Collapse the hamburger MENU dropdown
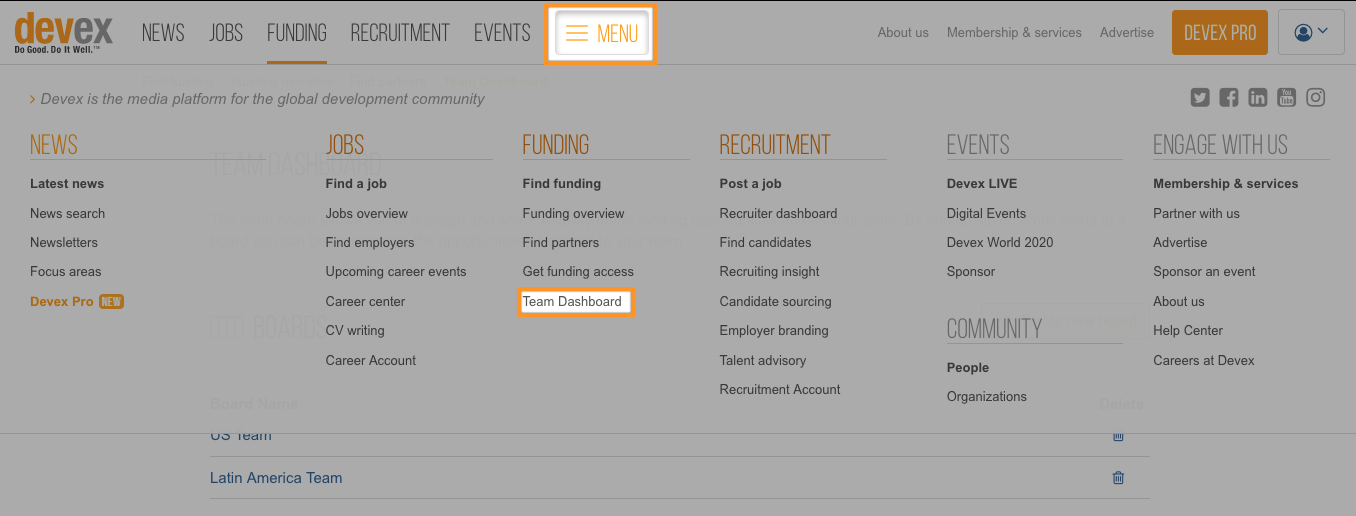The height and width of the screenshot is (516, 1356). point(601,34)
